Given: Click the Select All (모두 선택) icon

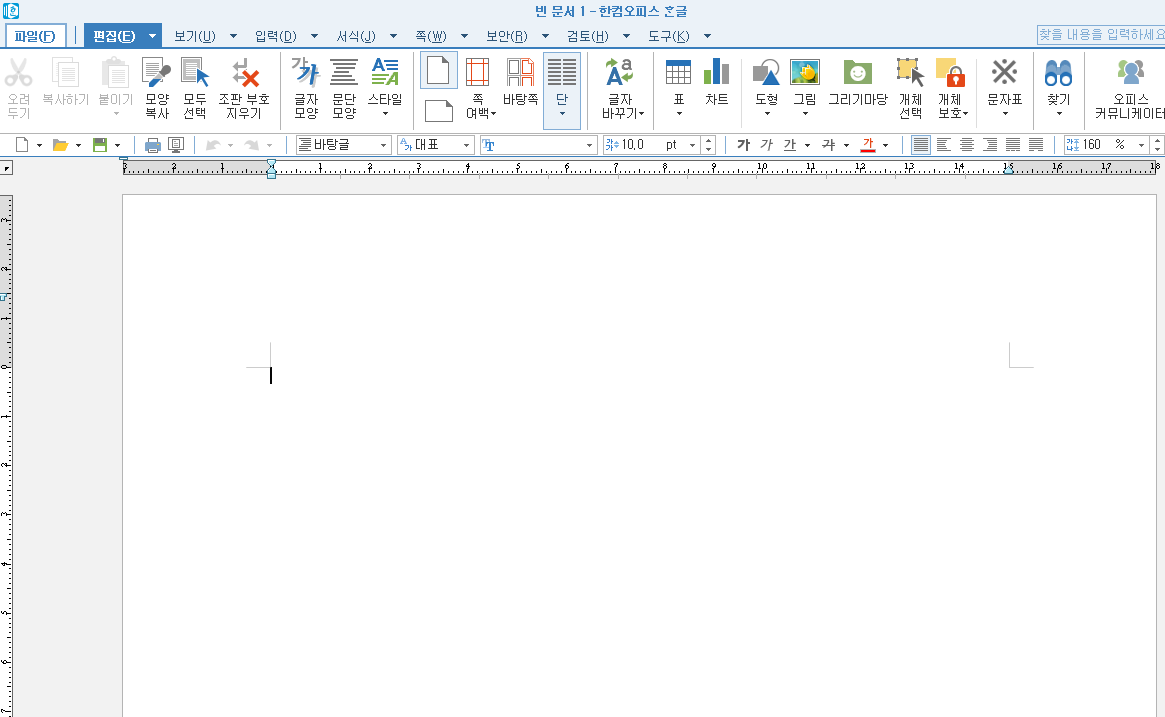Looking at the screenshot, I should [x=195, y=74].
